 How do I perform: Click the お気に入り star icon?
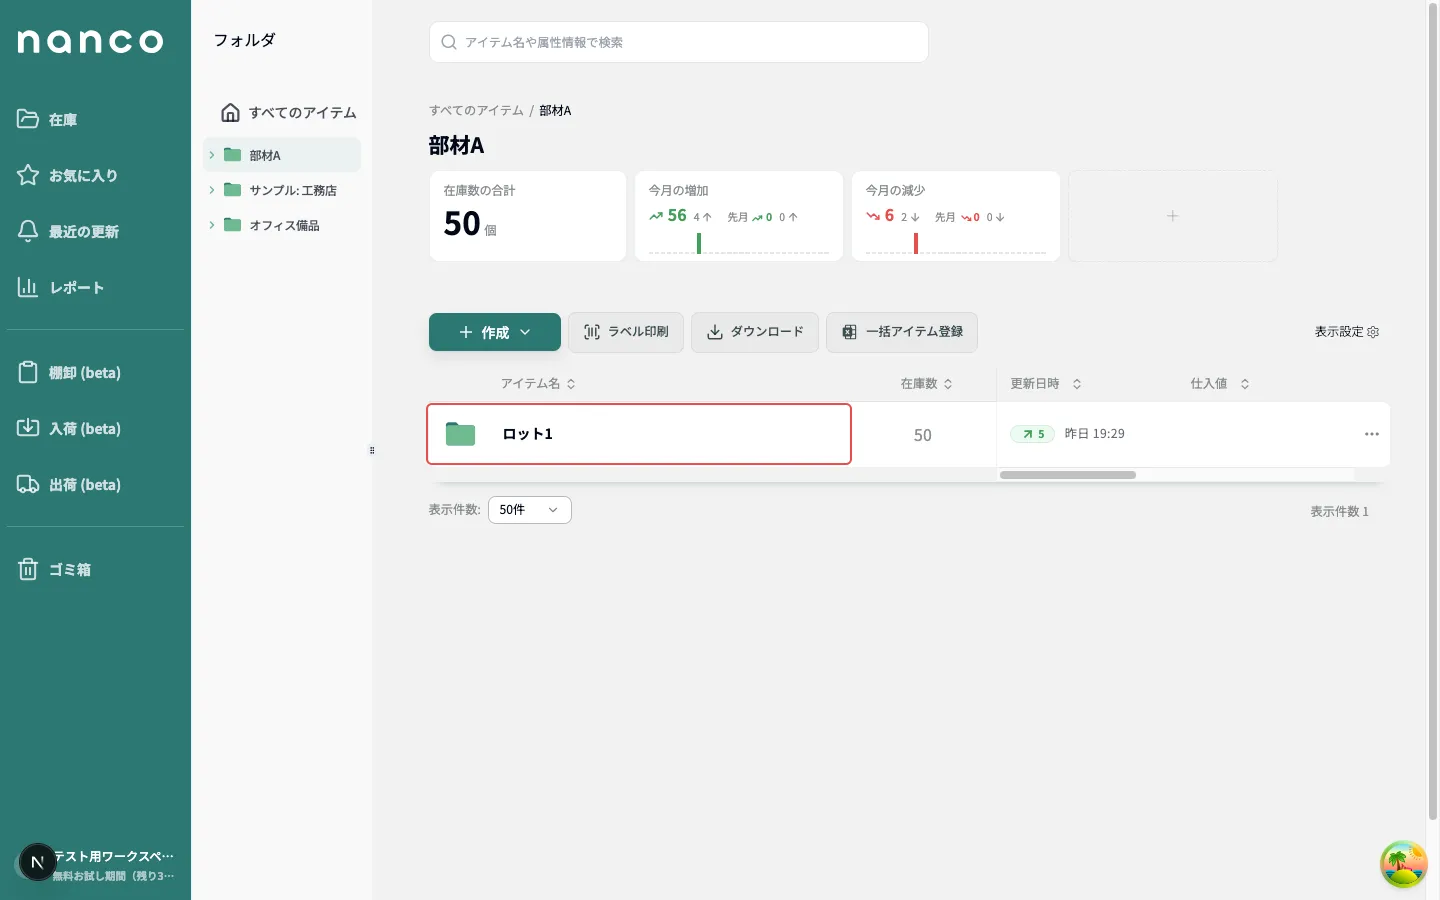[x=28, y=175]
